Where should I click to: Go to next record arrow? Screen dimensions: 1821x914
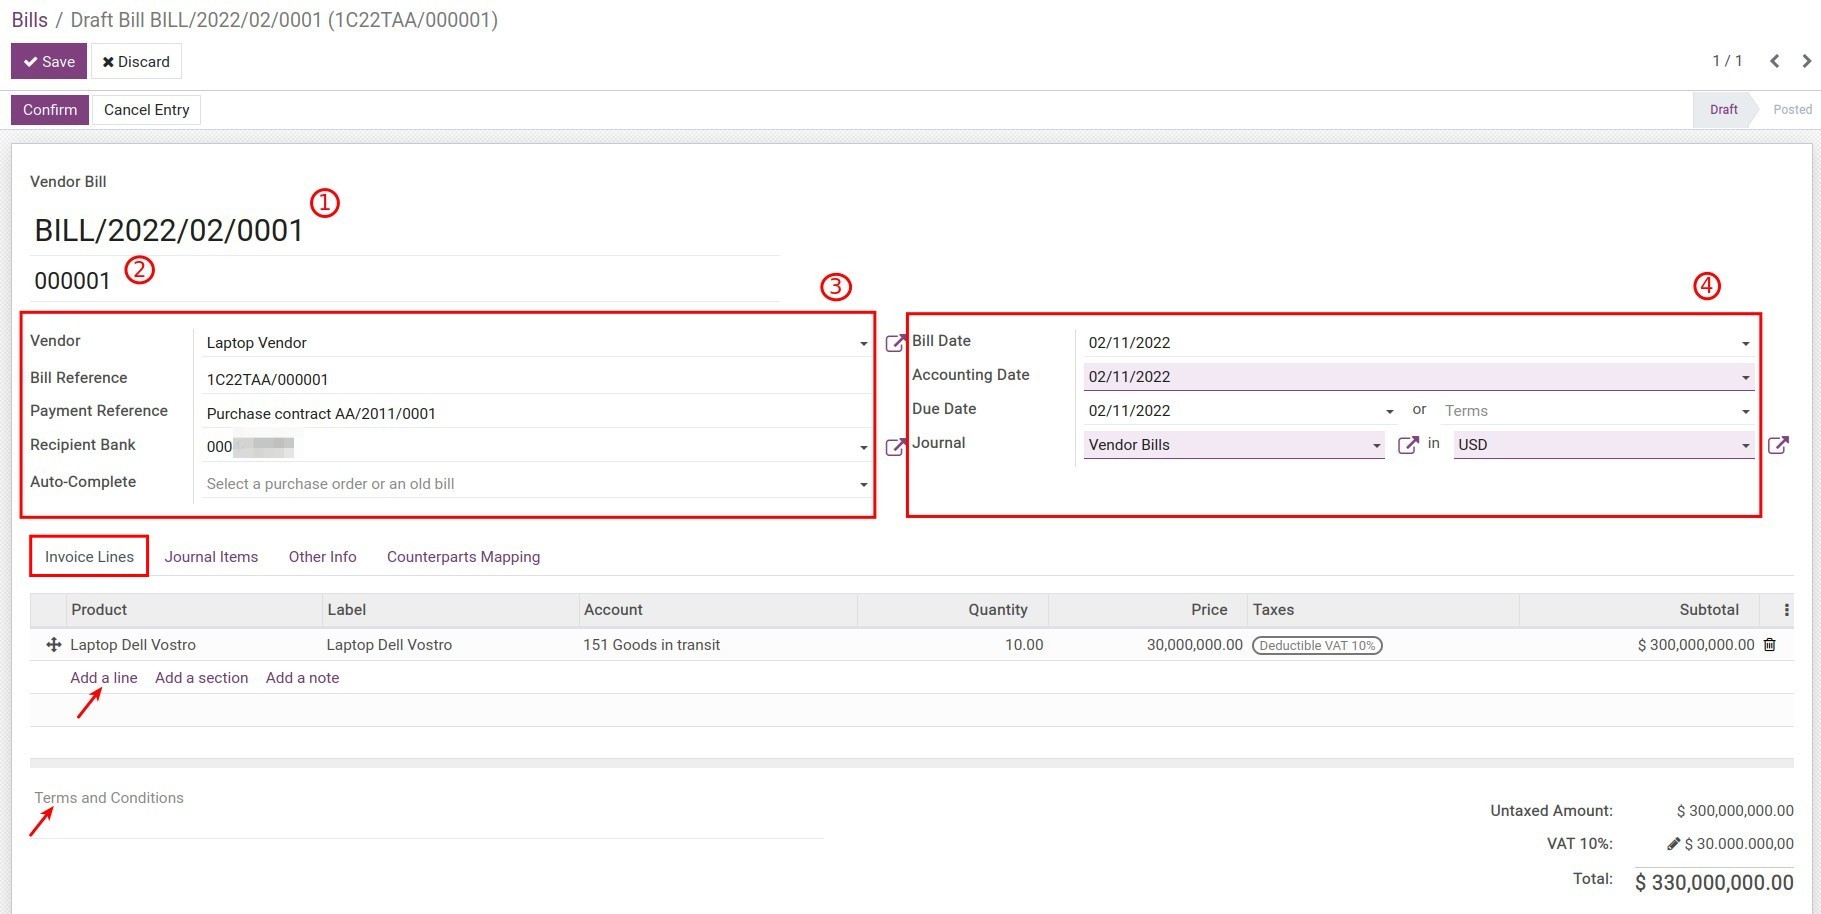(1806, 61)
